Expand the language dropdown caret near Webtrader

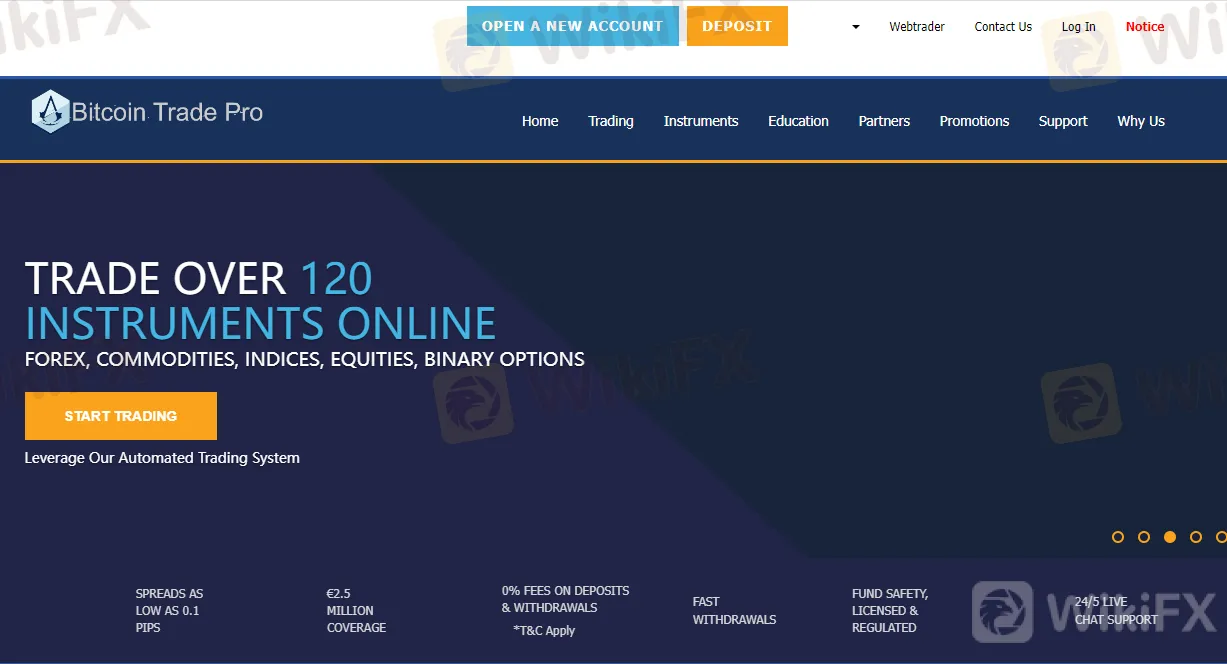point(855,27)
